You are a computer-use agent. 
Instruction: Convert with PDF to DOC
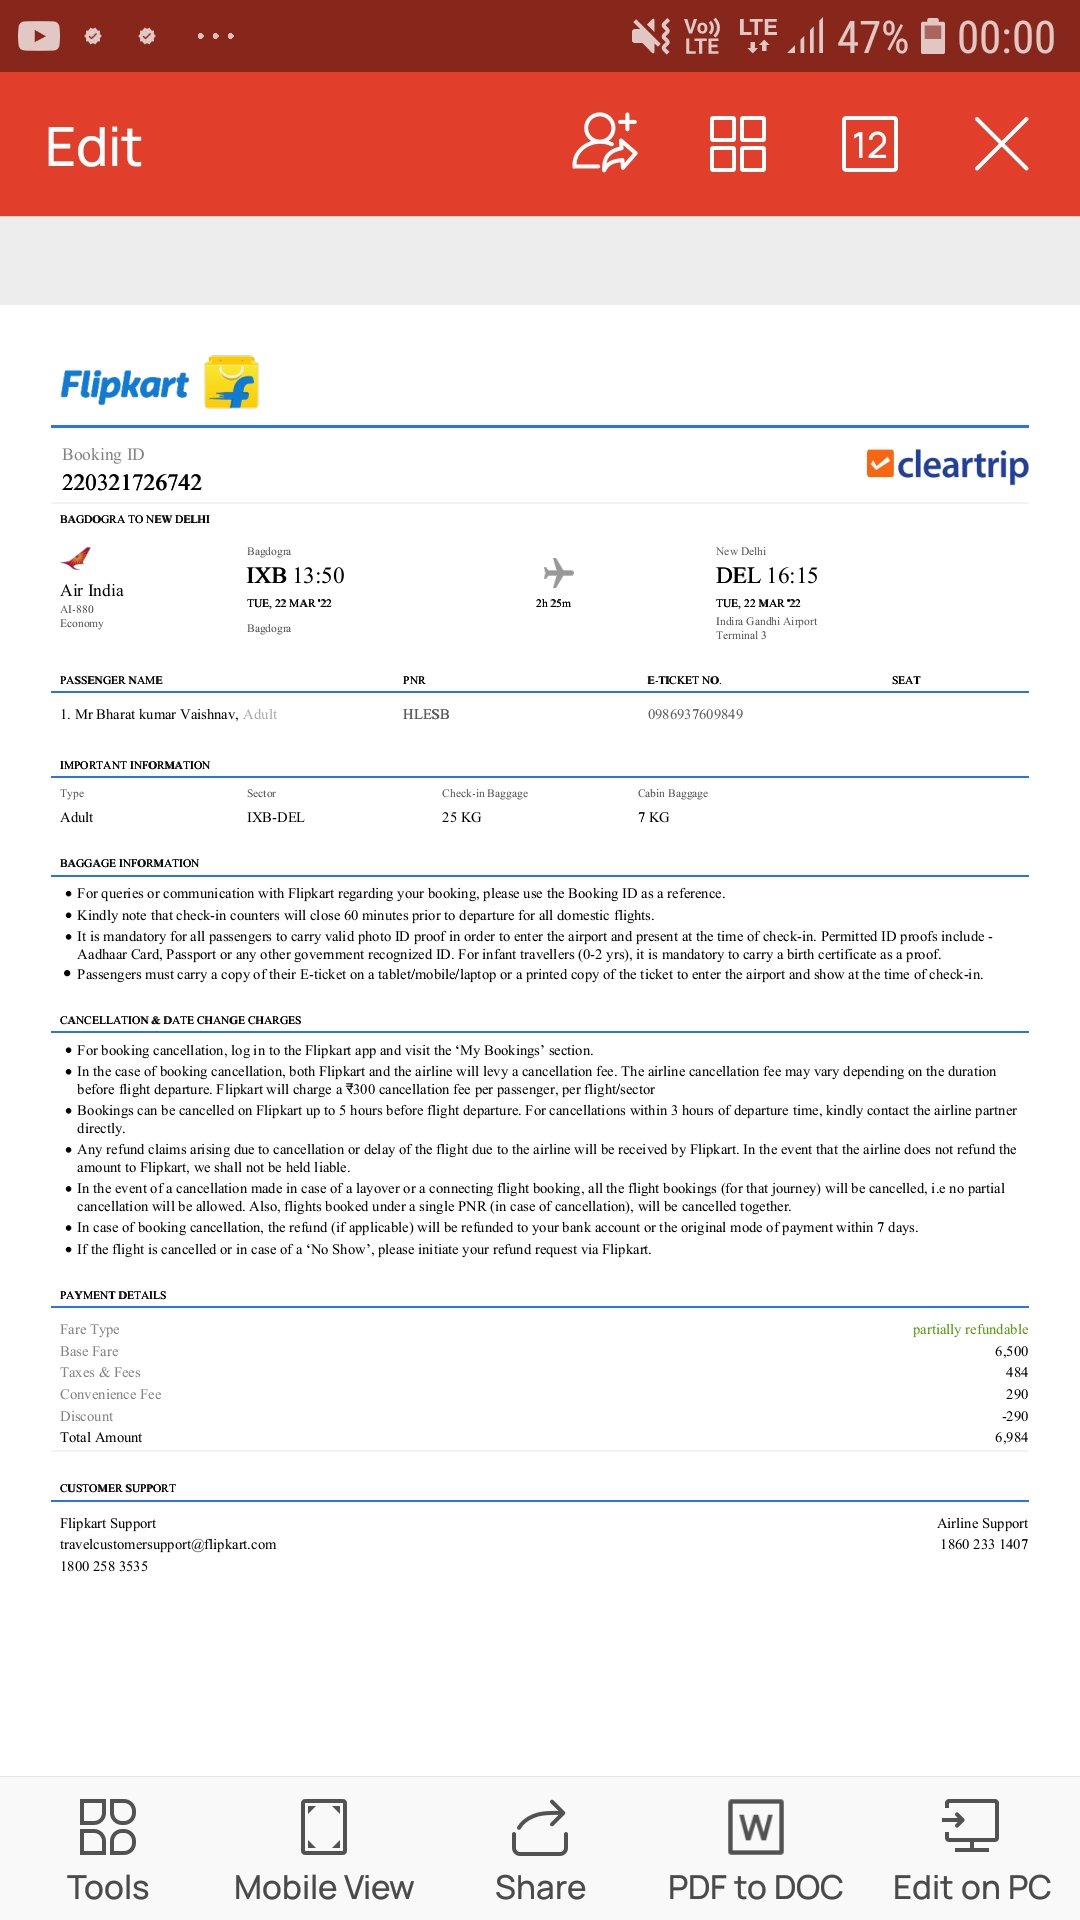coord(755,1850)
